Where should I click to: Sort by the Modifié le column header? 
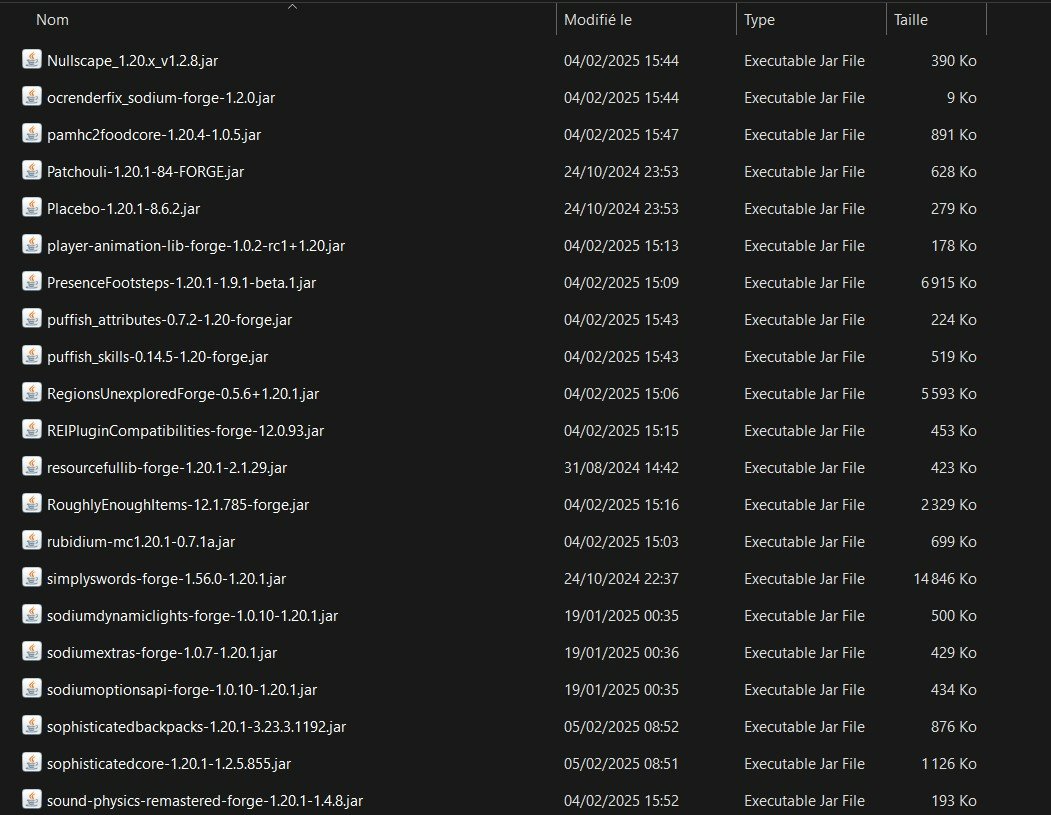[598, 20]
